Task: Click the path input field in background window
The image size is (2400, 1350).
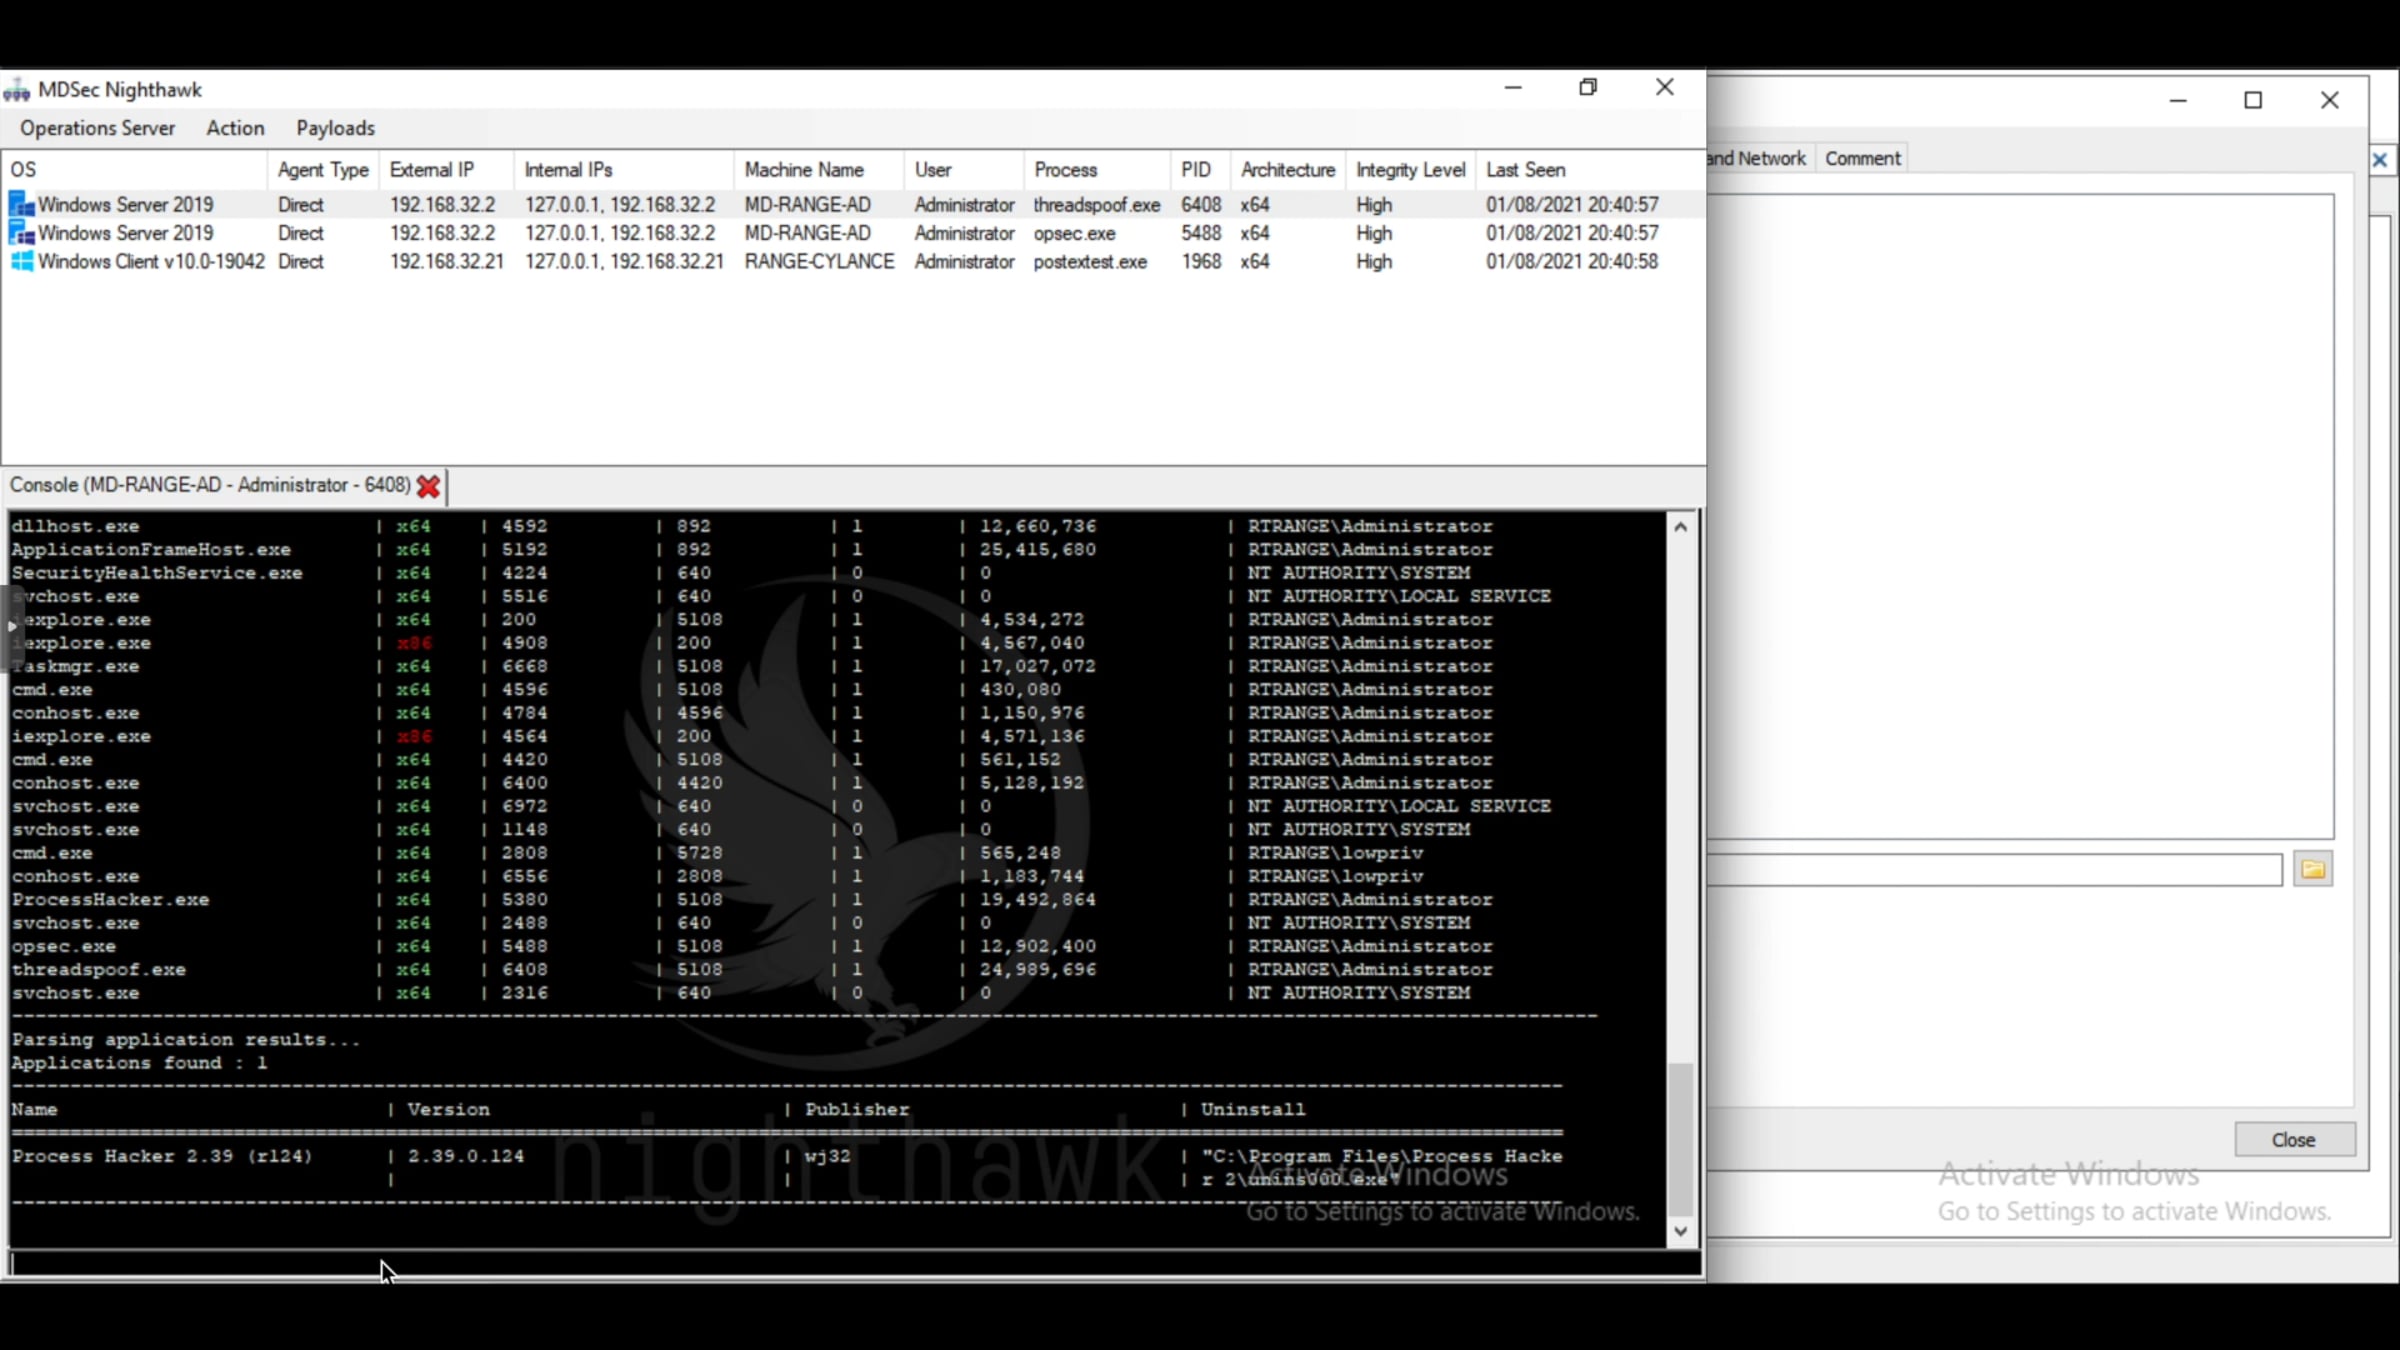Action: coord(1995,870)
